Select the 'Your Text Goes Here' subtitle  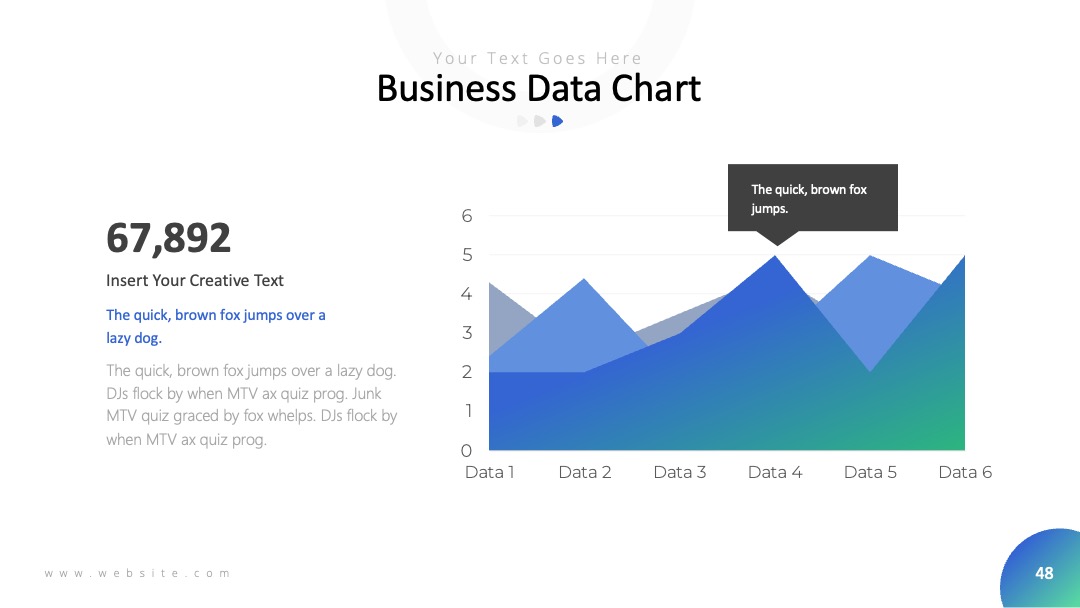click(x=537, y=59)
